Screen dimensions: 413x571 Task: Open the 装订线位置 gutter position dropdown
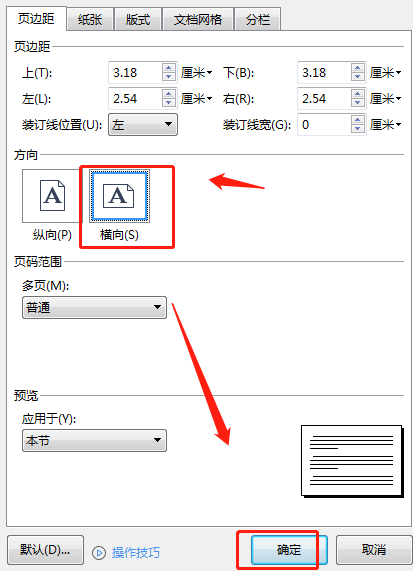143,125
